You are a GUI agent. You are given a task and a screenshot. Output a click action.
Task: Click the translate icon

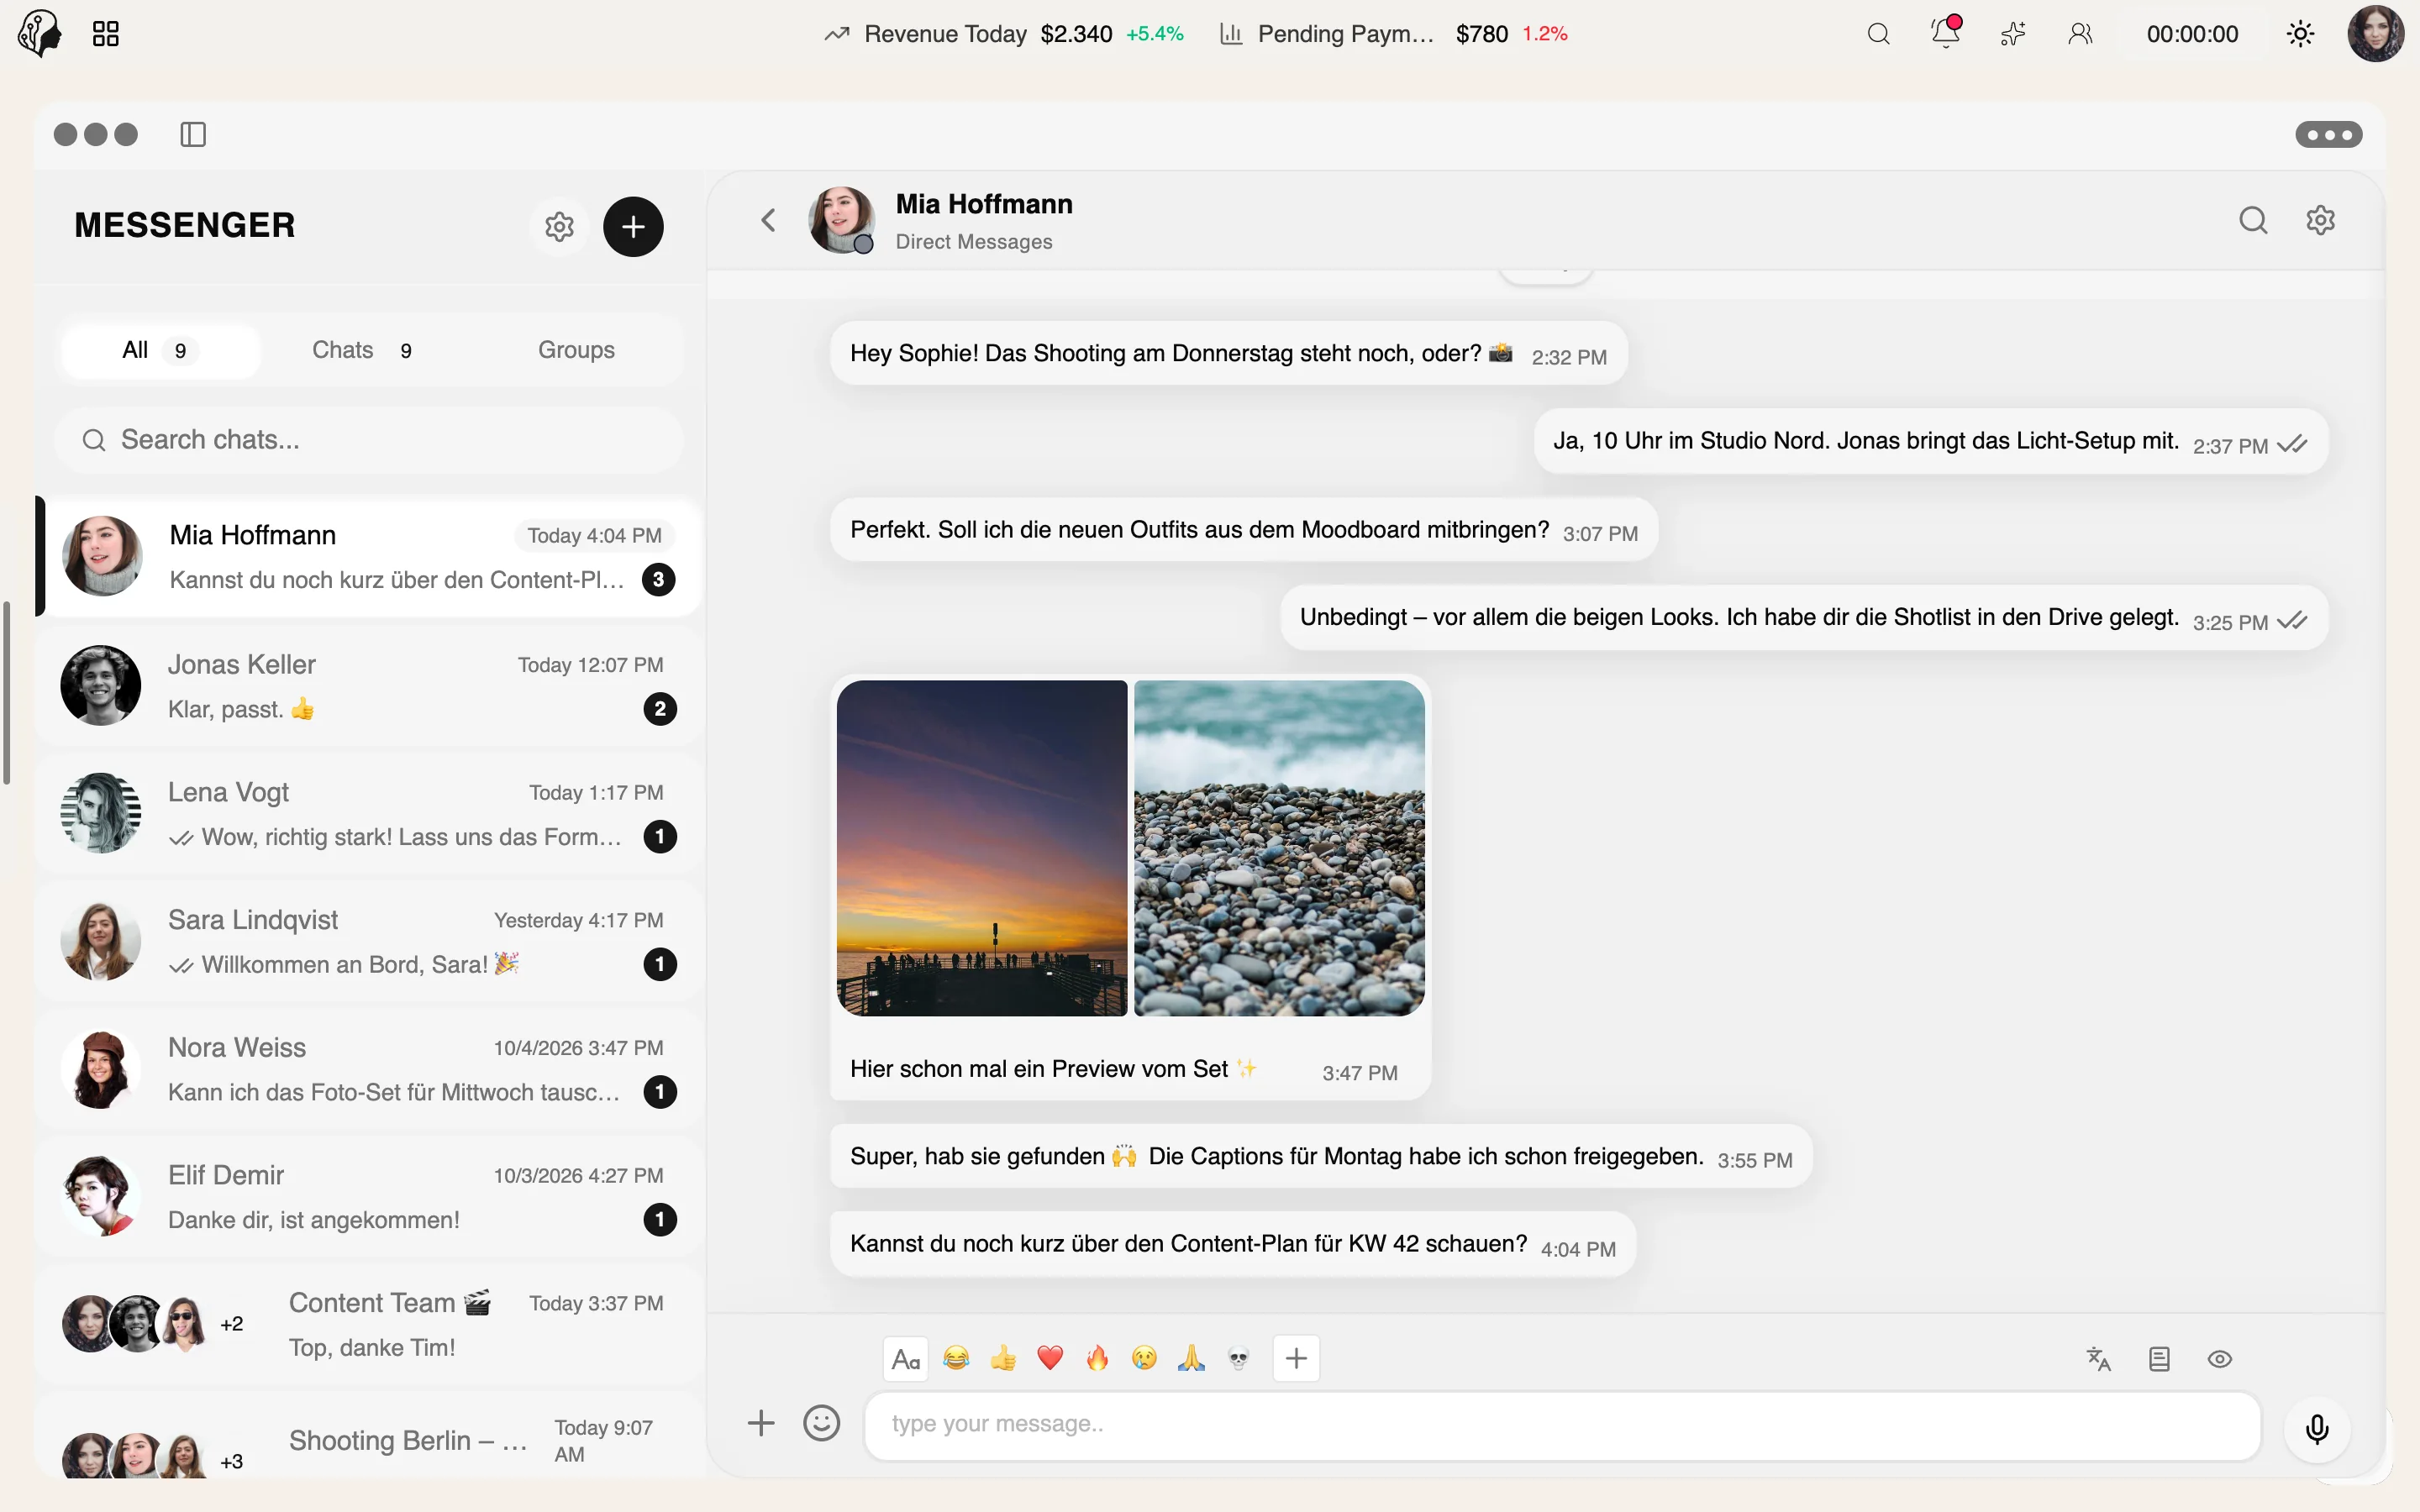[2098, 1359]
